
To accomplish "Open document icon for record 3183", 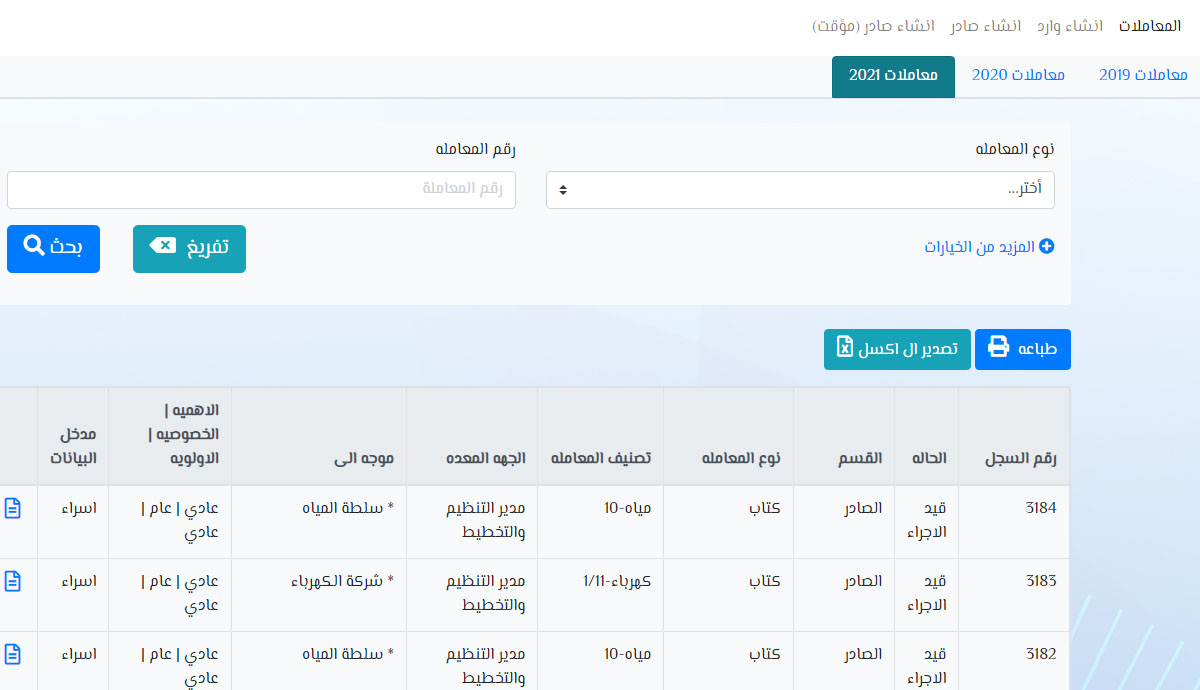I will 13,581.
